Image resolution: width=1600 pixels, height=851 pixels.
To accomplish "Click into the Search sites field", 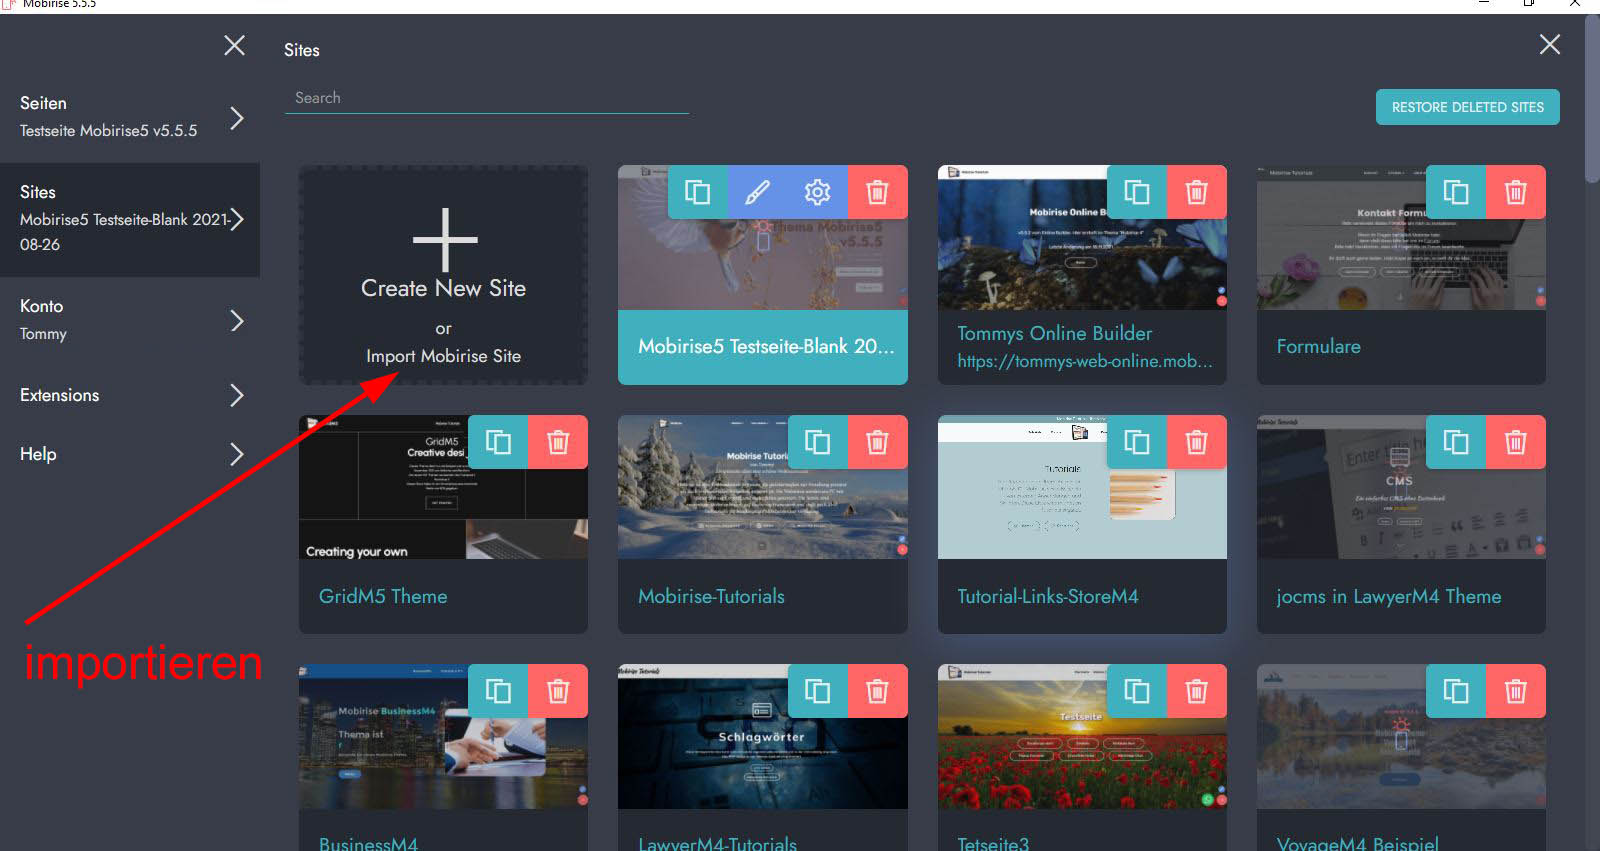I will tap(486, 98).
